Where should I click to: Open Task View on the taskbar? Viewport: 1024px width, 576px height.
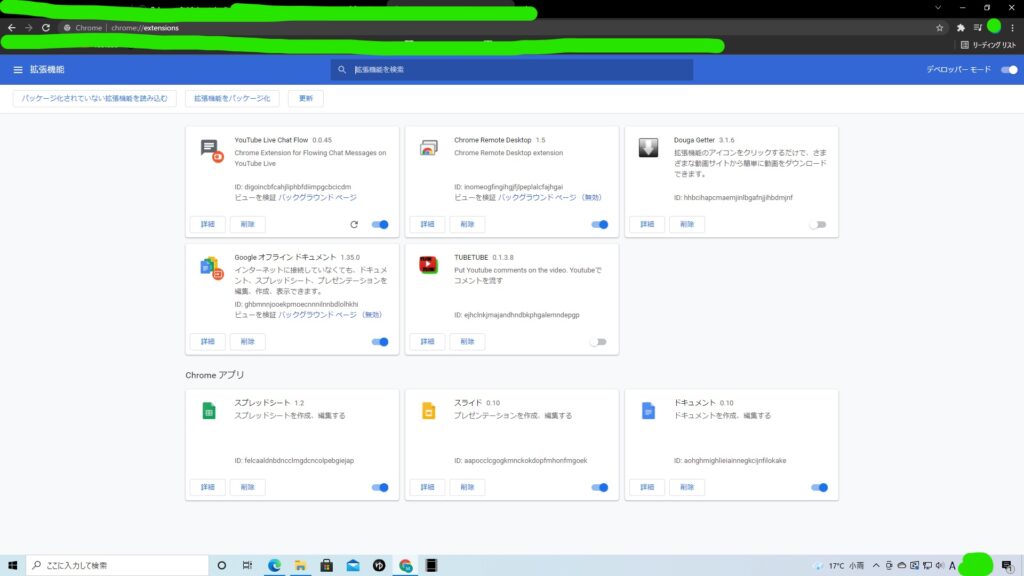click(248, 566)
